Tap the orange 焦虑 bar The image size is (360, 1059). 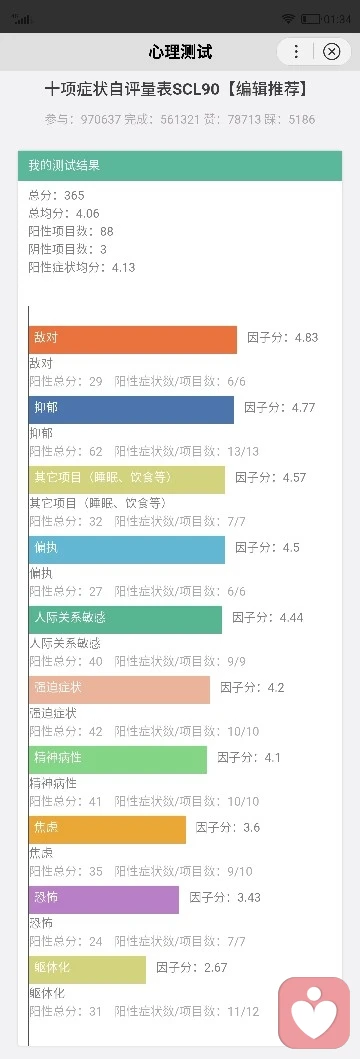pyautogui.click(x=107, y=829)
